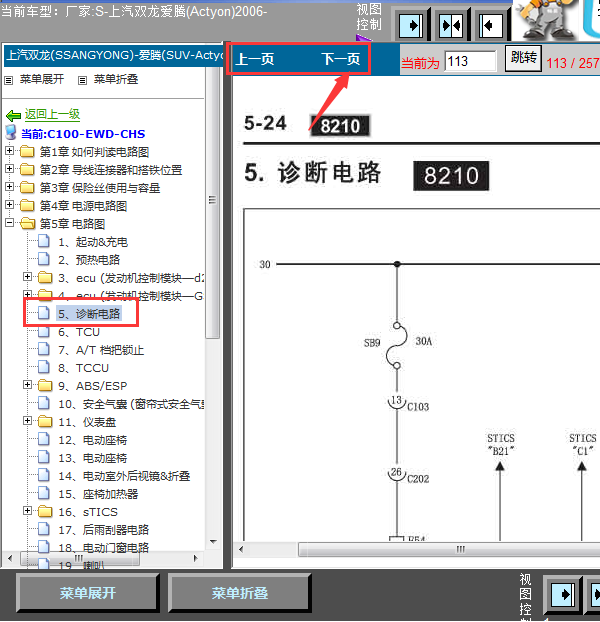Click the center split view control icon at top
This screenshot has width=600, height=622.
pos(451,26)
